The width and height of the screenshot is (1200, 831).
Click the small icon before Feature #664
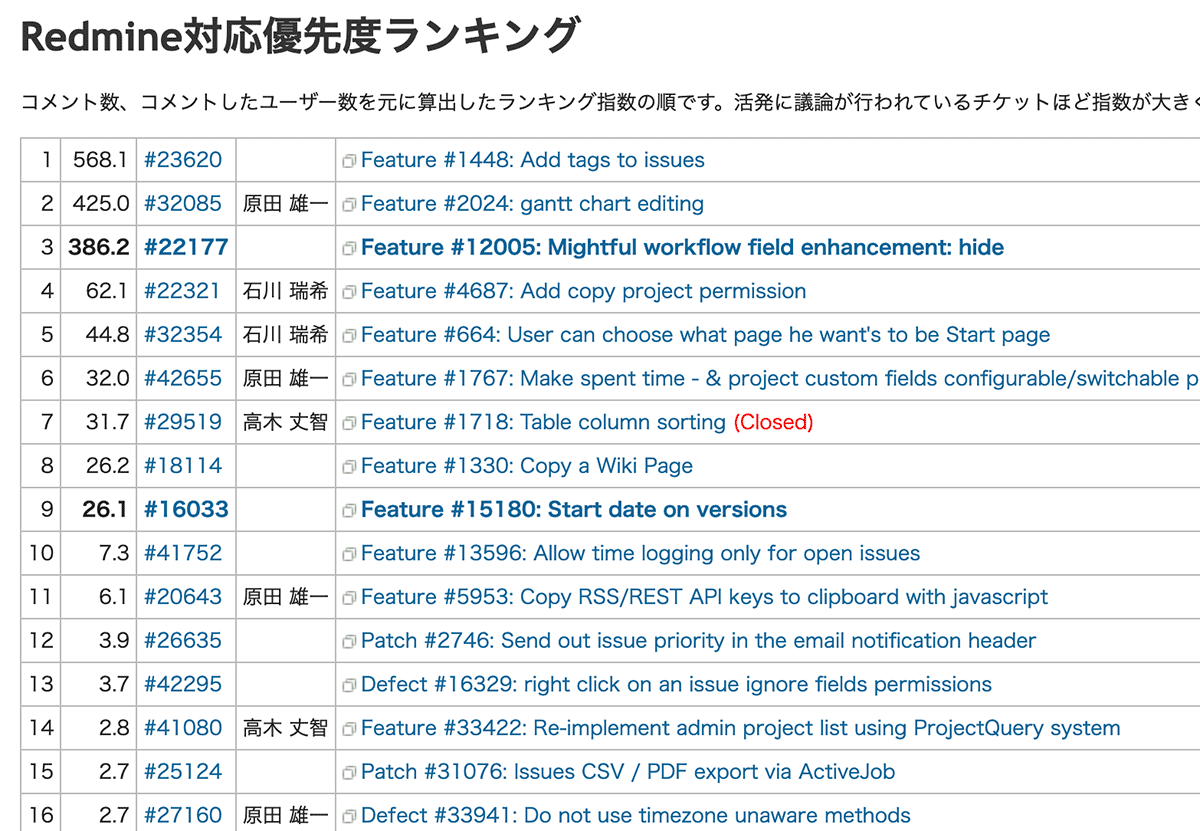tap(349, 336)
